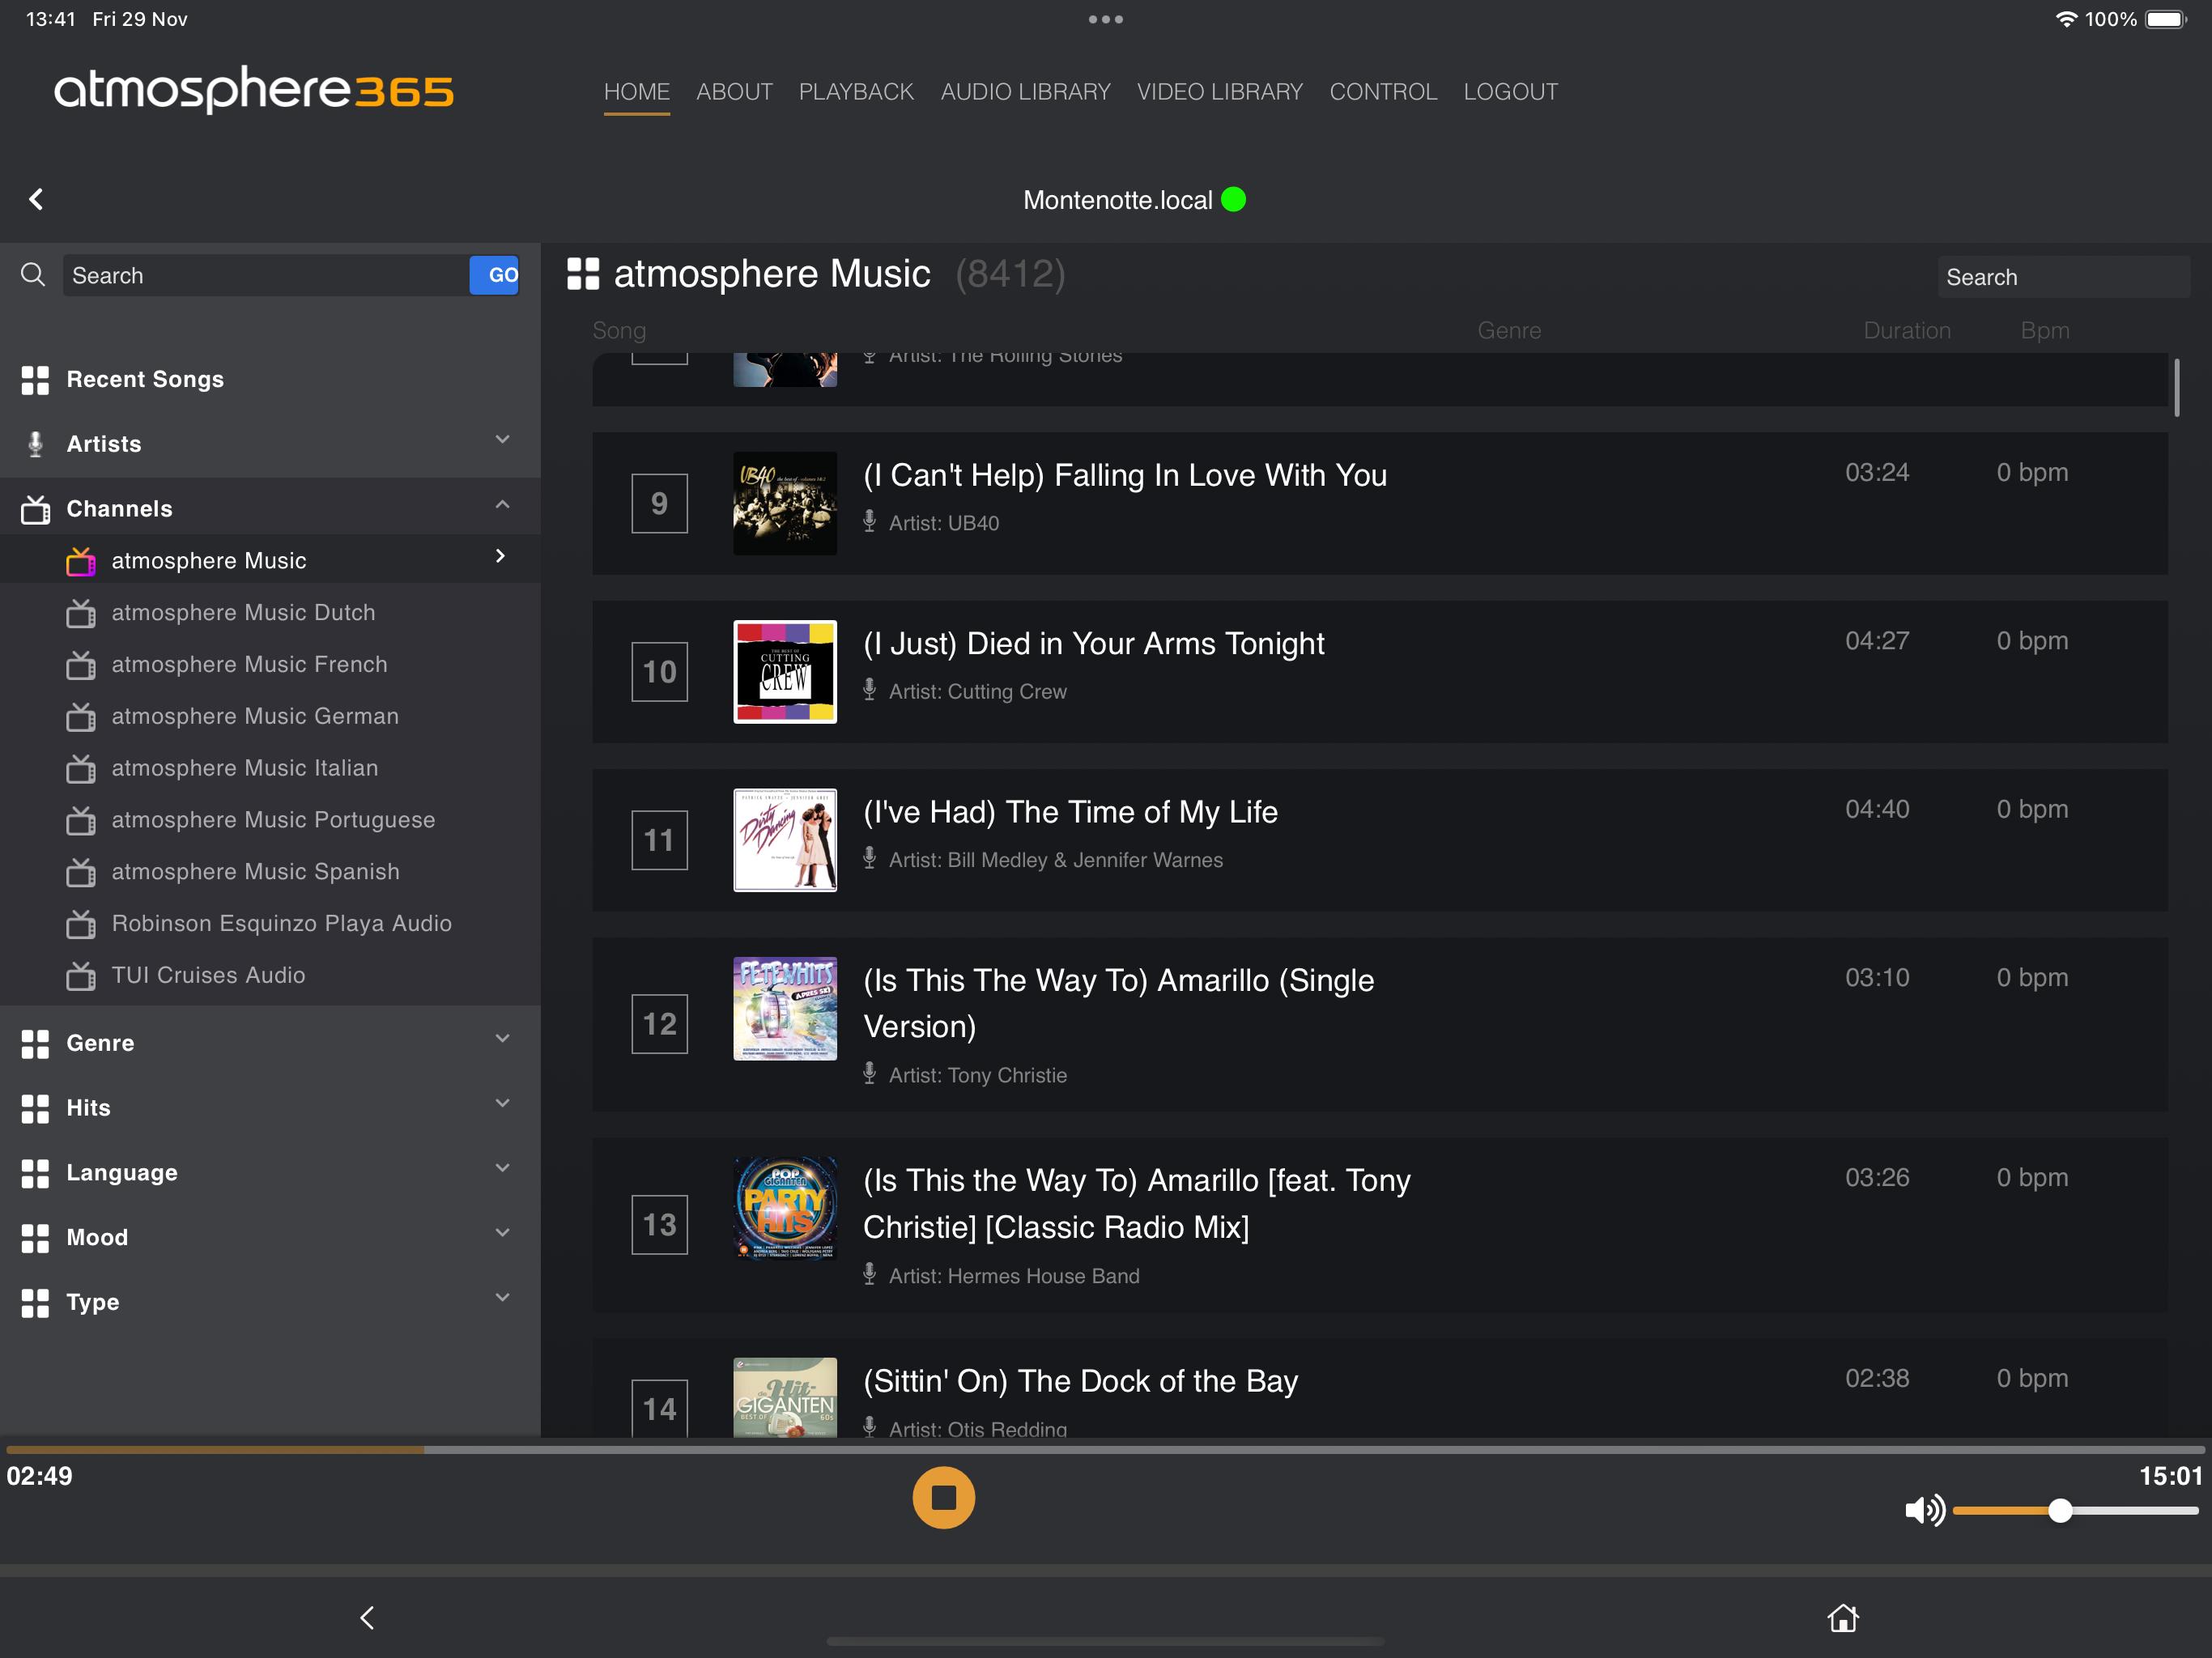Select the atmosphere Music French channel icon

pyautogui.click(x=81, y=665)
